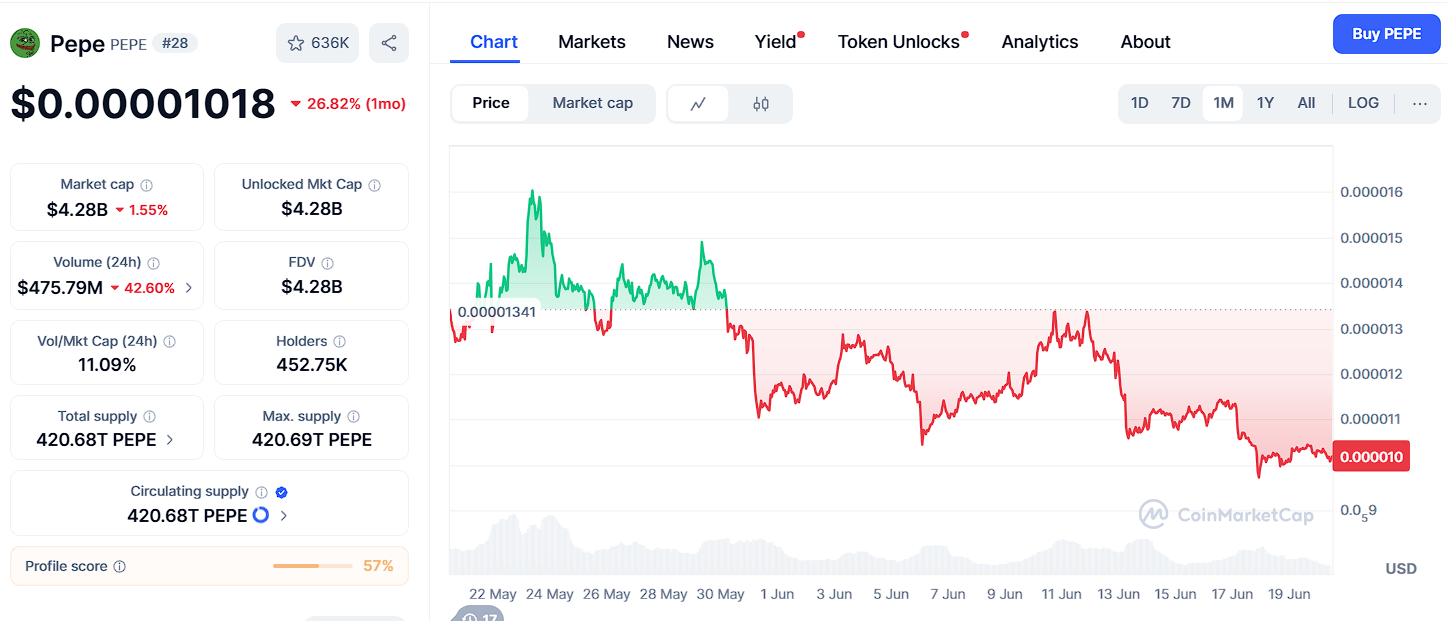This screenshot has height=621, width=1447.
Task: Click the $475.79M volume value
Action: [60, 288]
